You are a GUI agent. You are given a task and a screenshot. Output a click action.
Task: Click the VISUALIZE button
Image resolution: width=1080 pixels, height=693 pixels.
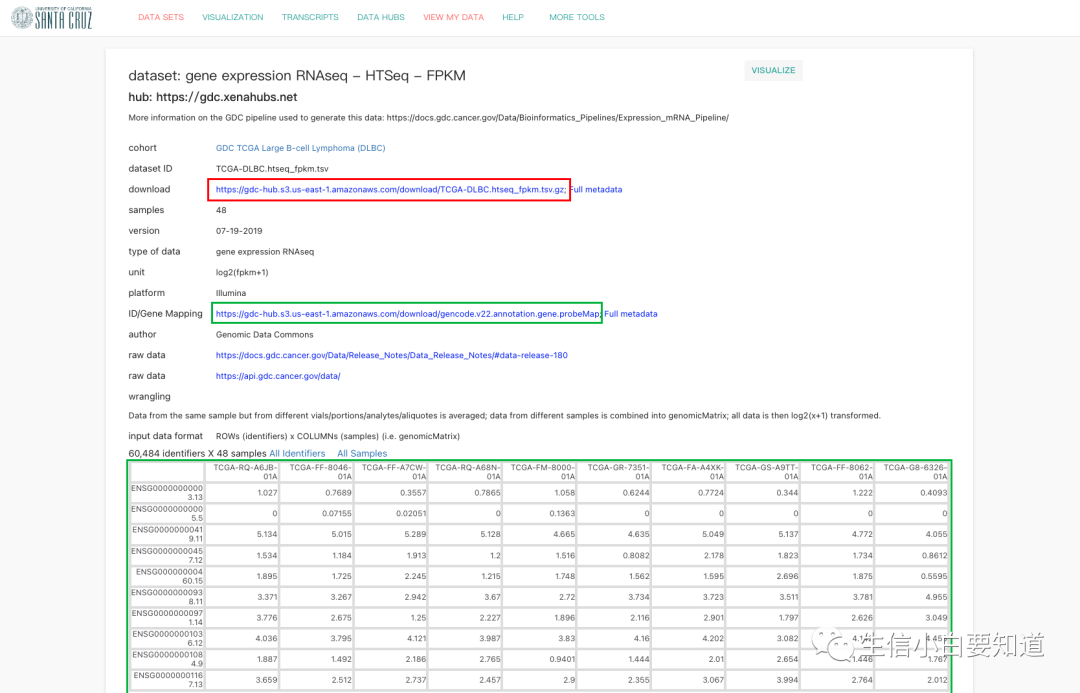[773, 70]
